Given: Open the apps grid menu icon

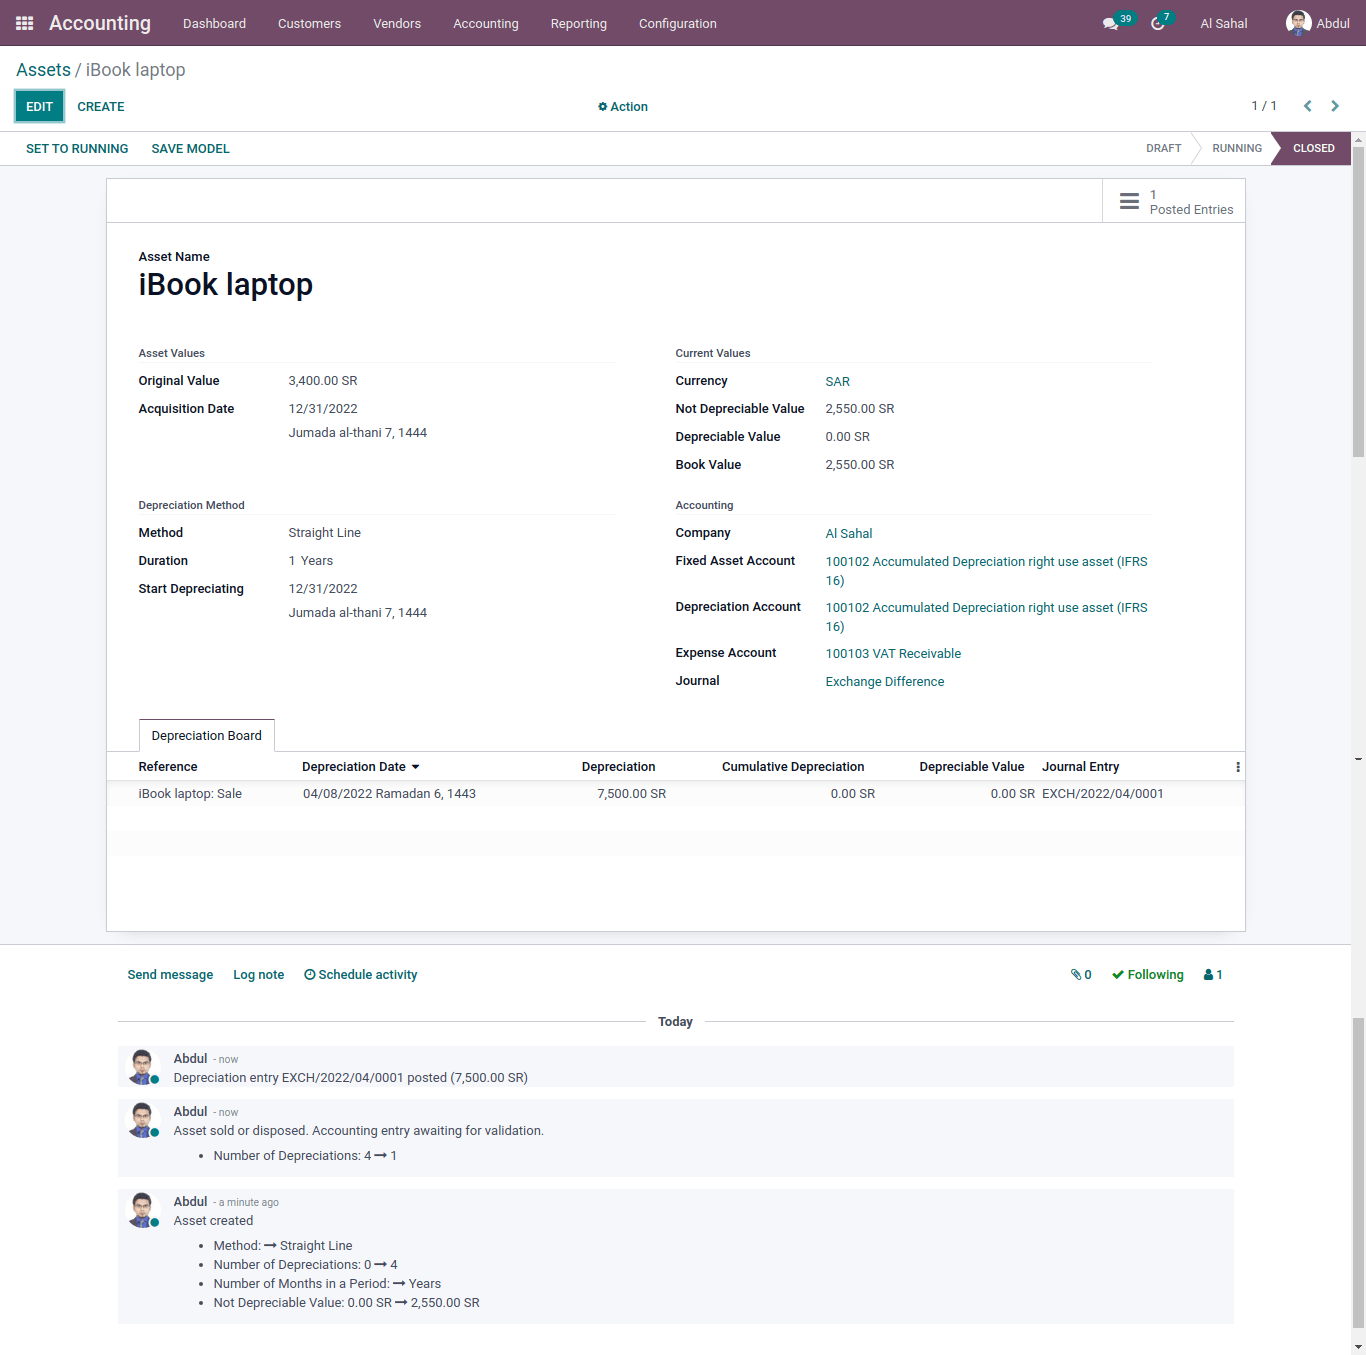Looking at the screenshot, I should click(25, 23).
